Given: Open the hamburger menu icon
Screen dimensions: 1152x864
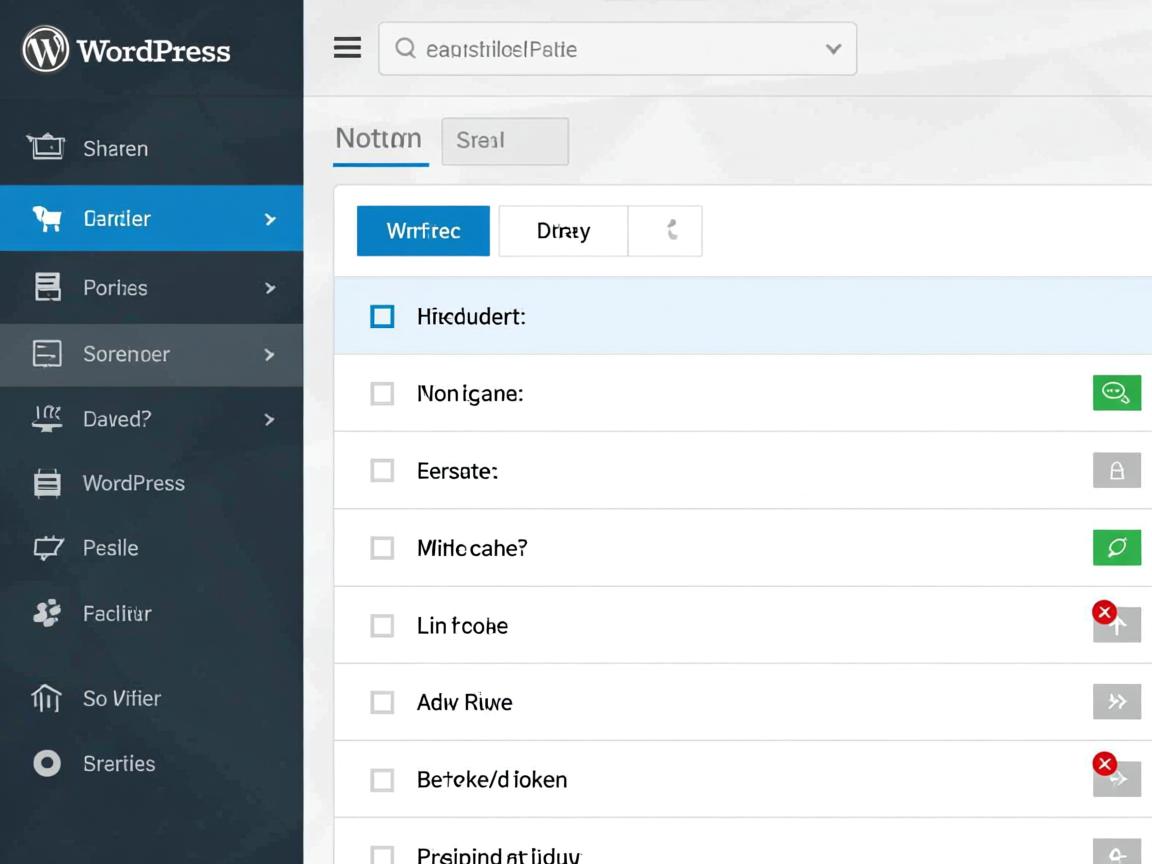Looking at the screenshot, I should [347, 48].
